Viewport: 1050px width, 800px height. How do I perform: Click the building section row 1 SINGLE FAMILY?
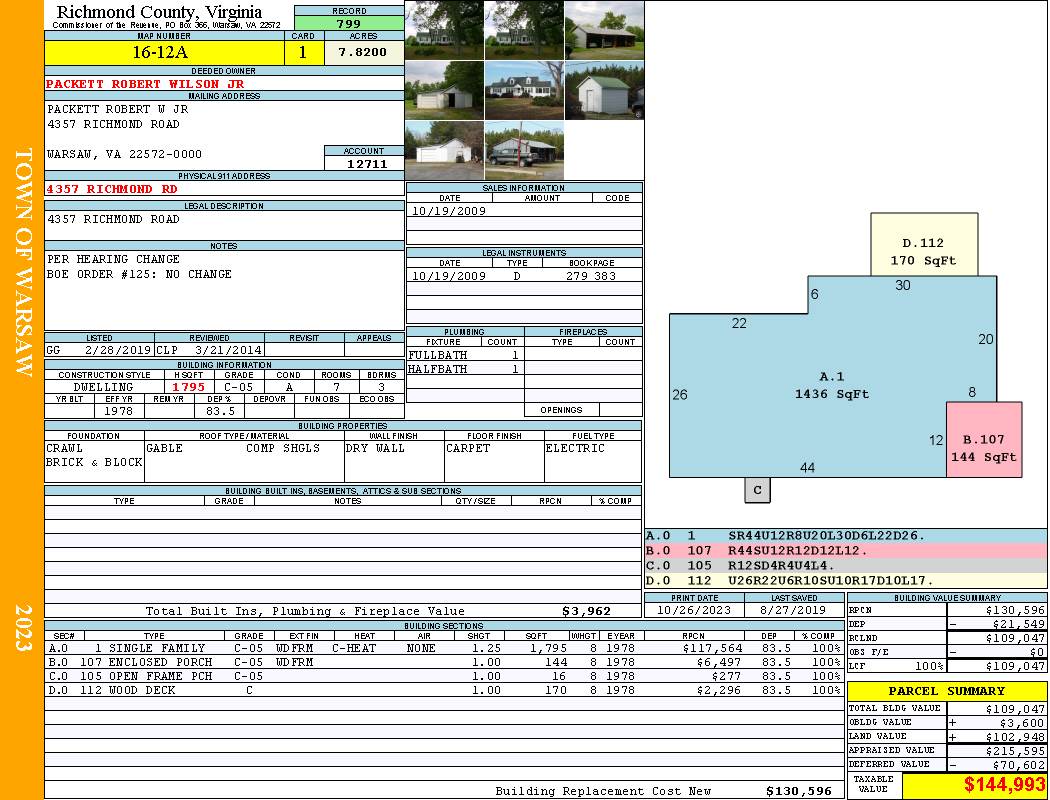(x=443, y=648)
